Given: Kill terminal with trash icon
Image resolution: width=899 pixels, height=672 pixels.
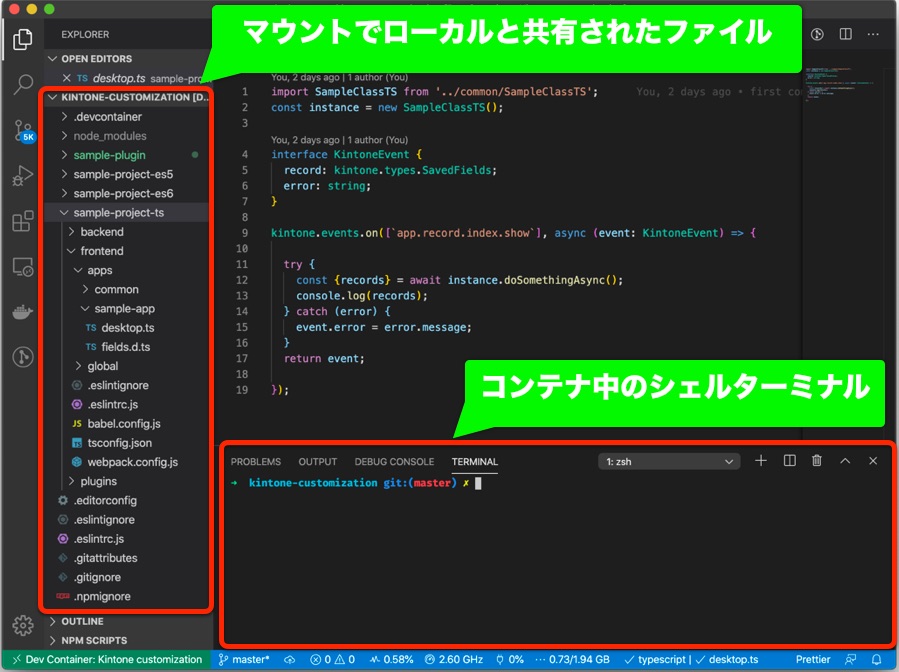Looking at the screenshot, I should tap(817, 460).
